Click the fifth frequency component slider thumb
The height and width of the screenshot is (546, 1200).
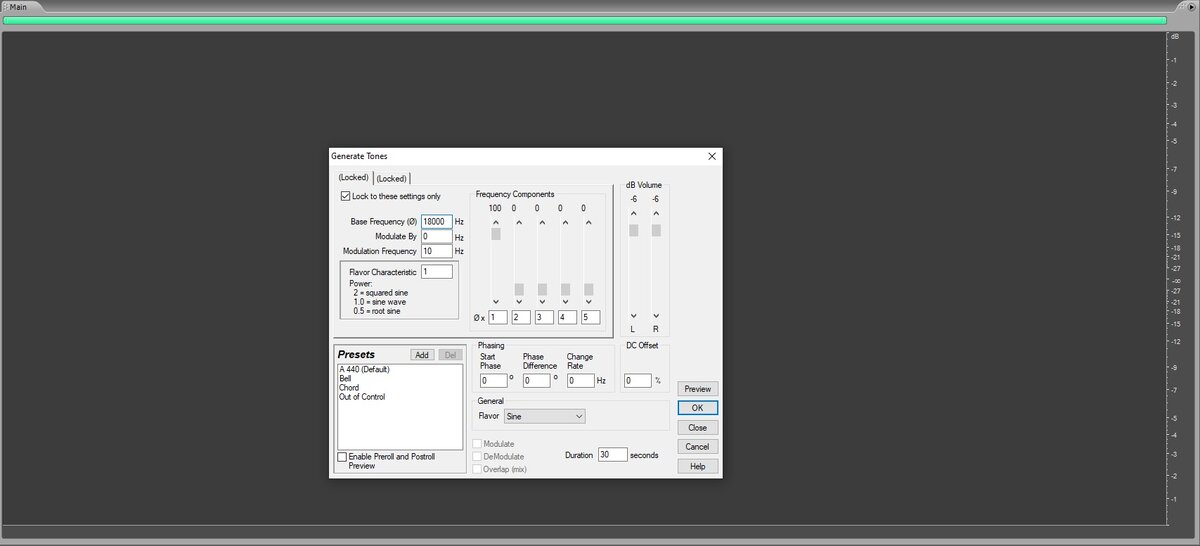(x=587, y=290)
